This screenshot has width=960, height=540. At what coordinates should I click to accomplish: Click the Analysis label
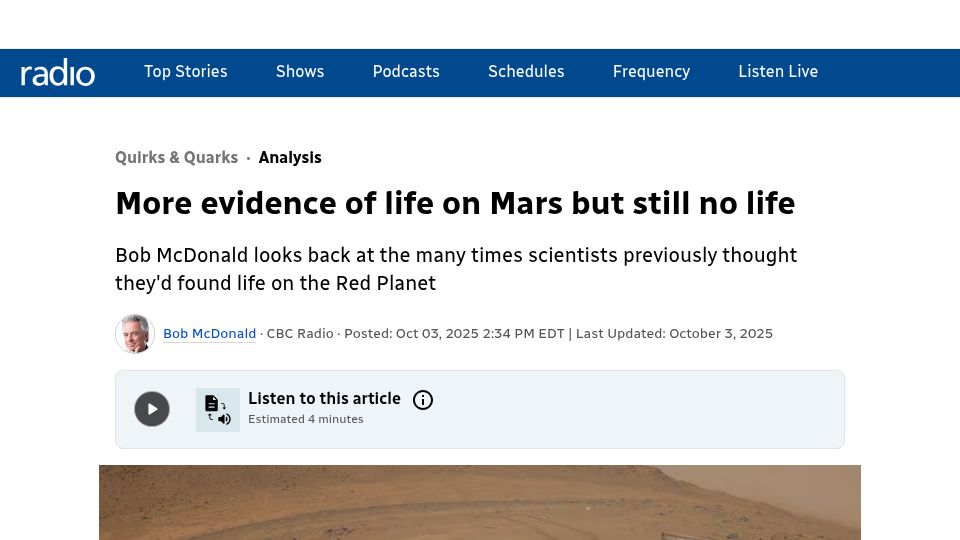[290, 157]
